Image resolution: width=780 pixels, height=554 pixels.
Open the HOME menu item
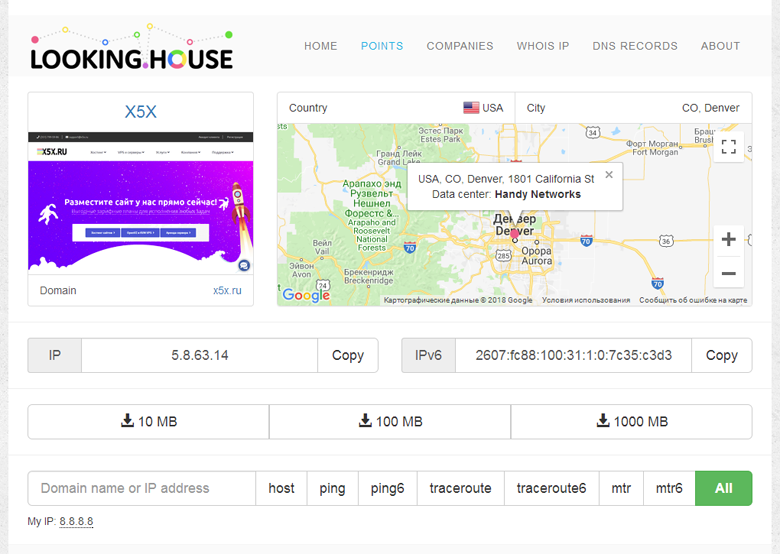(x=320, y=46)
